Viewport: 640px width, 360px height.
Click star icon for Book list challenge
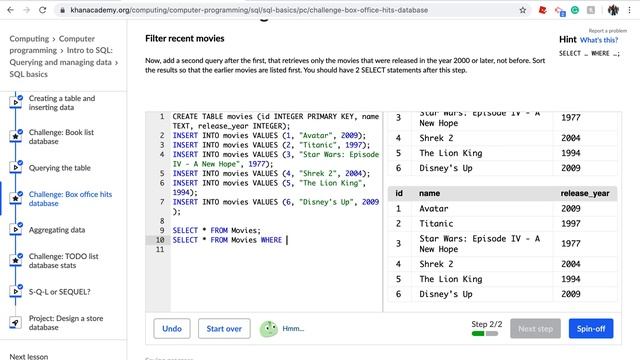tap(16, 136)
